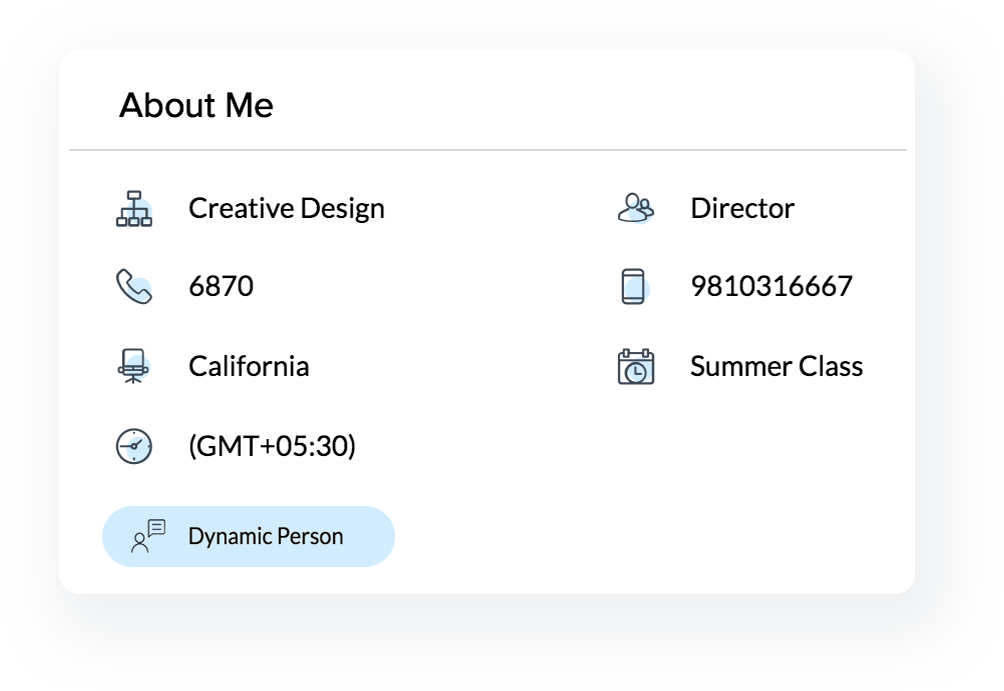Click the About Me heading
The height and width of the screenshot is (691, 1004).
point(196,105)
